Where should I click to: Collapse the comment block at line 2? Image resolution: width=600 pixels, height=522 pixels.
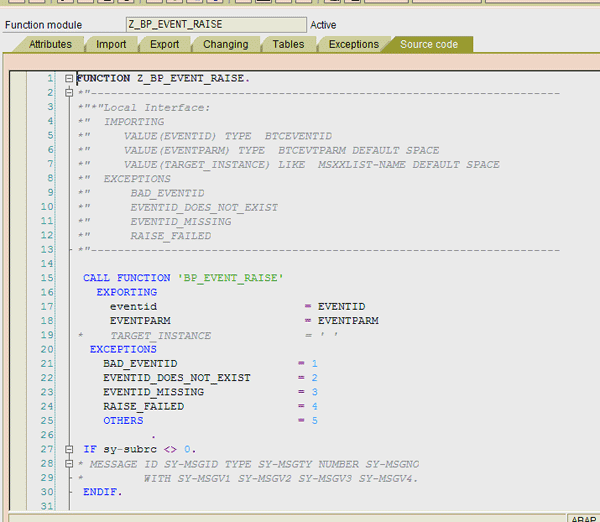coord(68,93)
